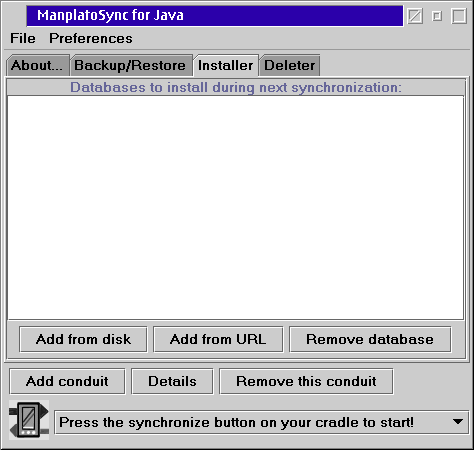
Task: Open the Preferences menu
Action: (x=91, y=38)
